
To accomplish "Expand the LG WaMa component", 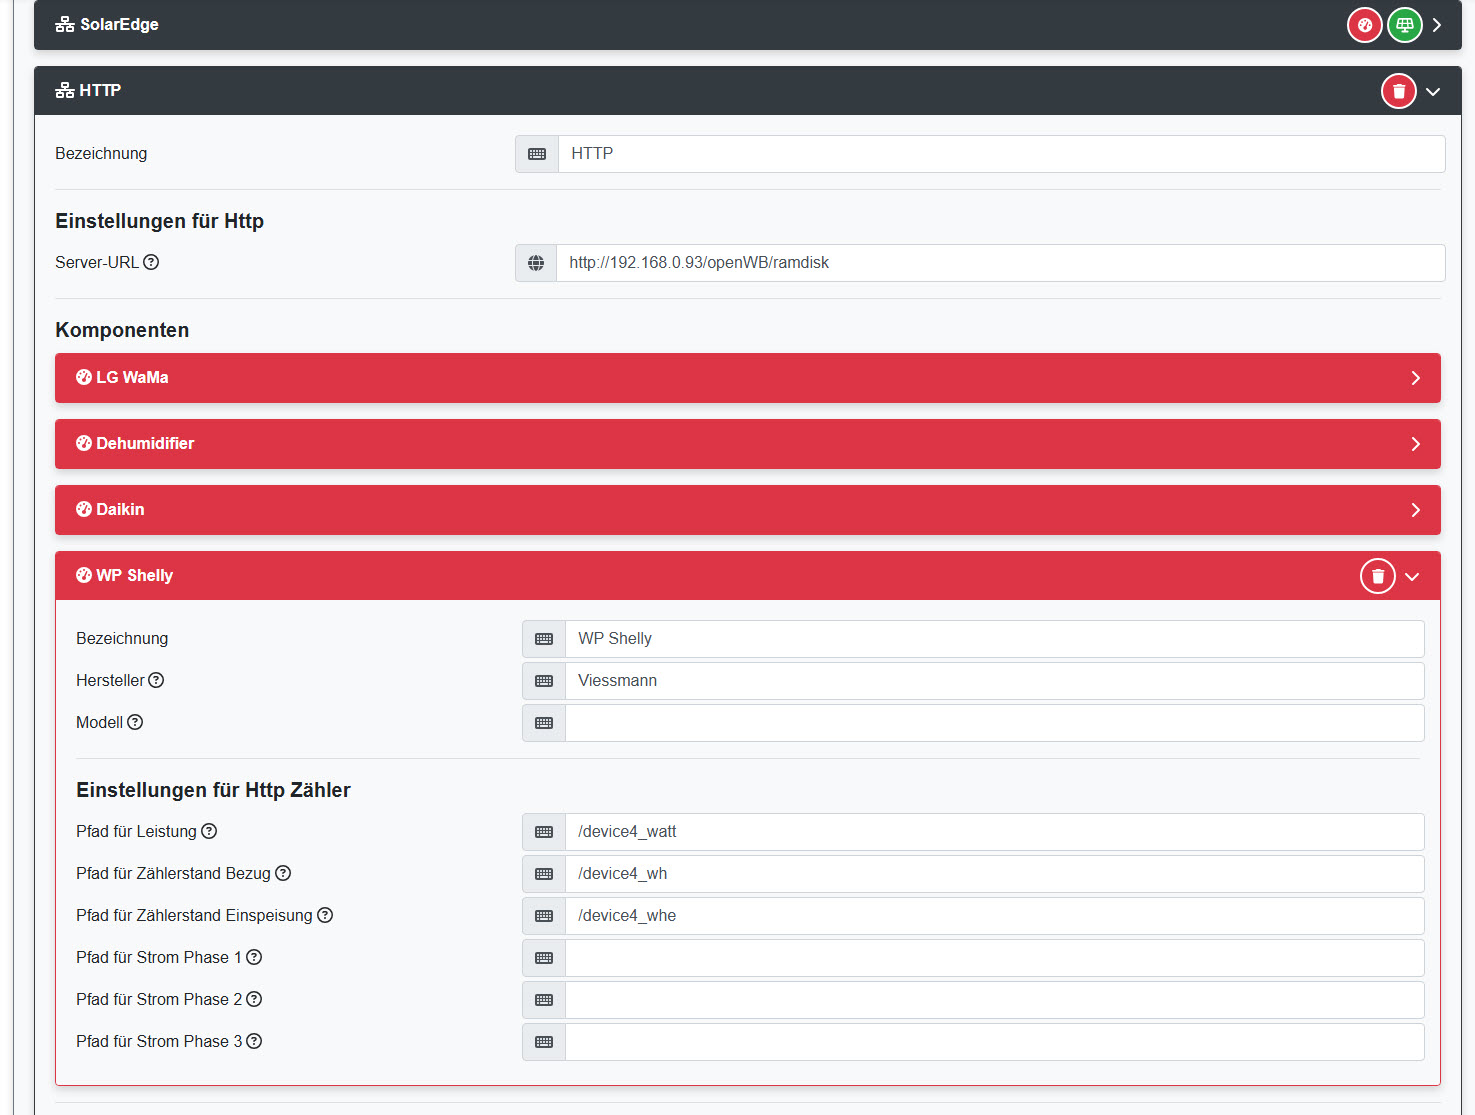I will click(x=1415, y=378).
